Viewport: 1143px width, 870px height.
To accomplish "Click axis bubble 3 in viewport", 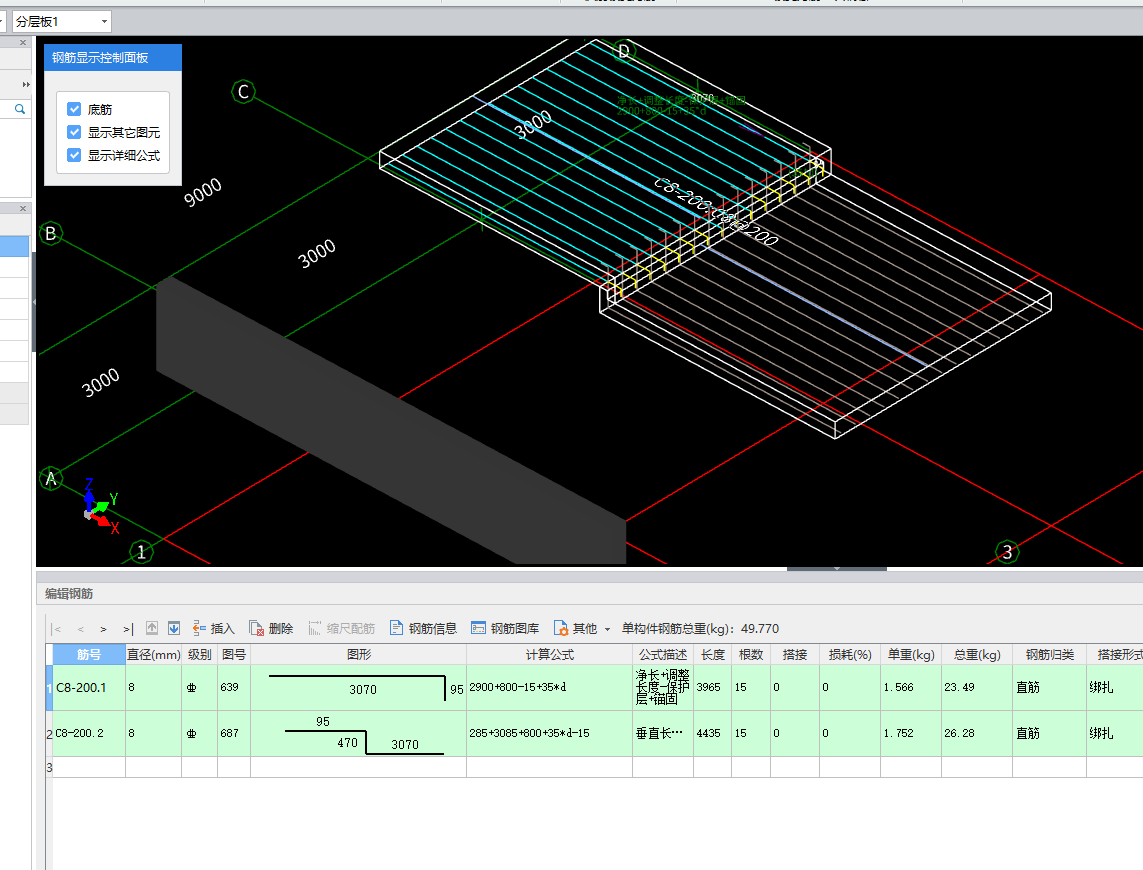I will click(x=1007, y=552).
